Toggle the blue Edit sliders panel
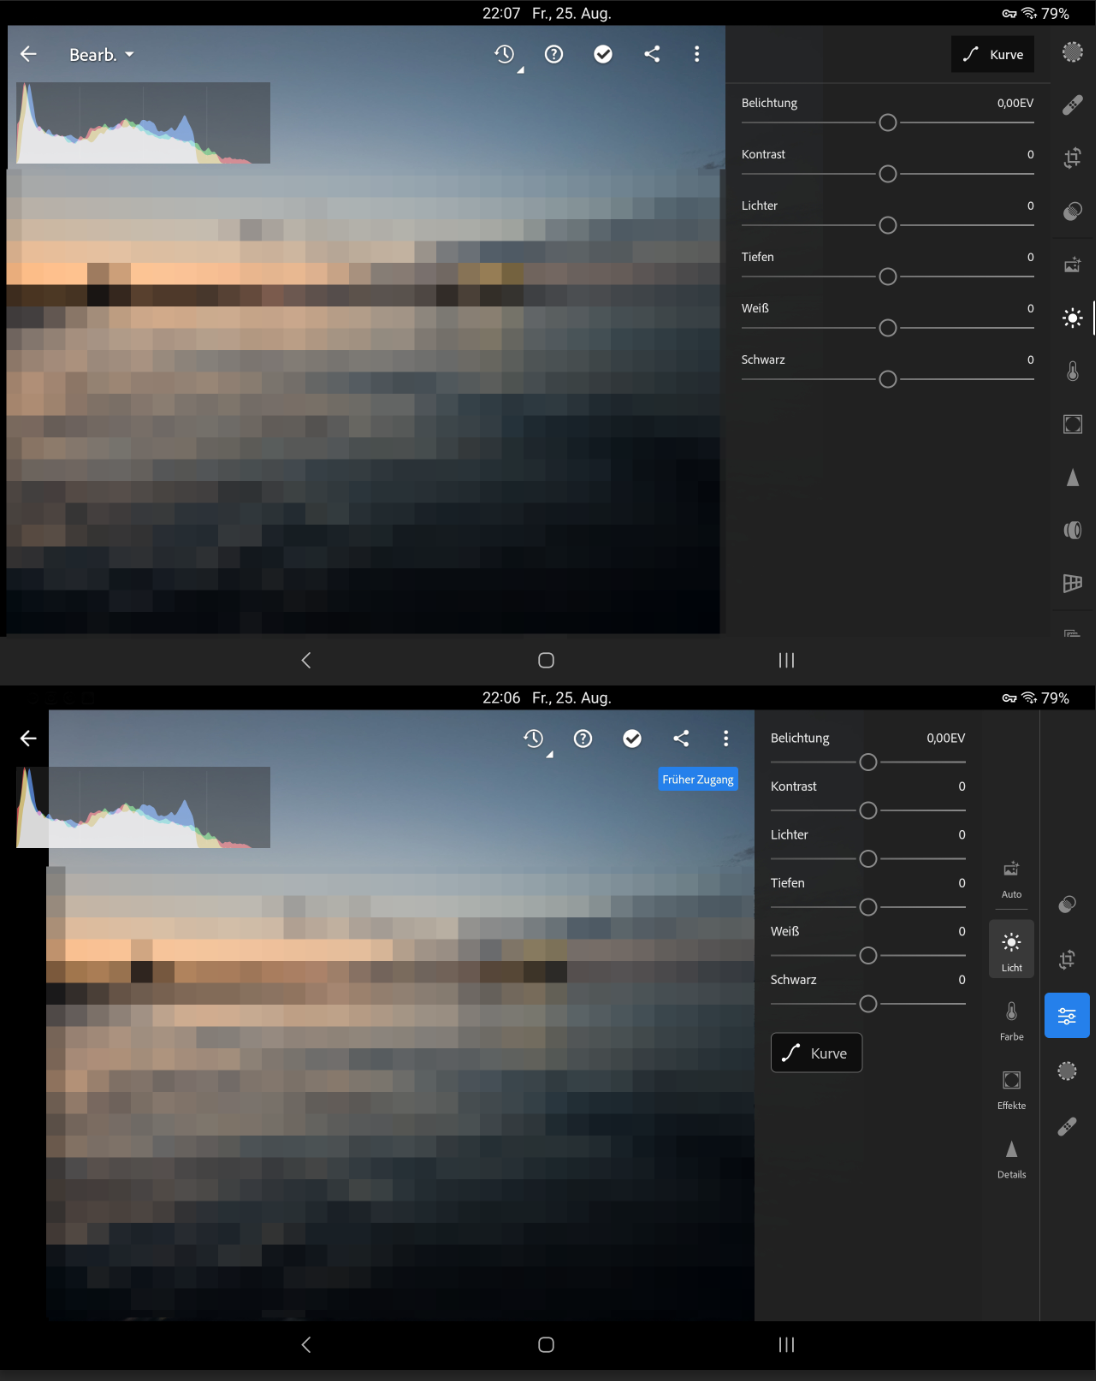 [x=1066, y=1015]
